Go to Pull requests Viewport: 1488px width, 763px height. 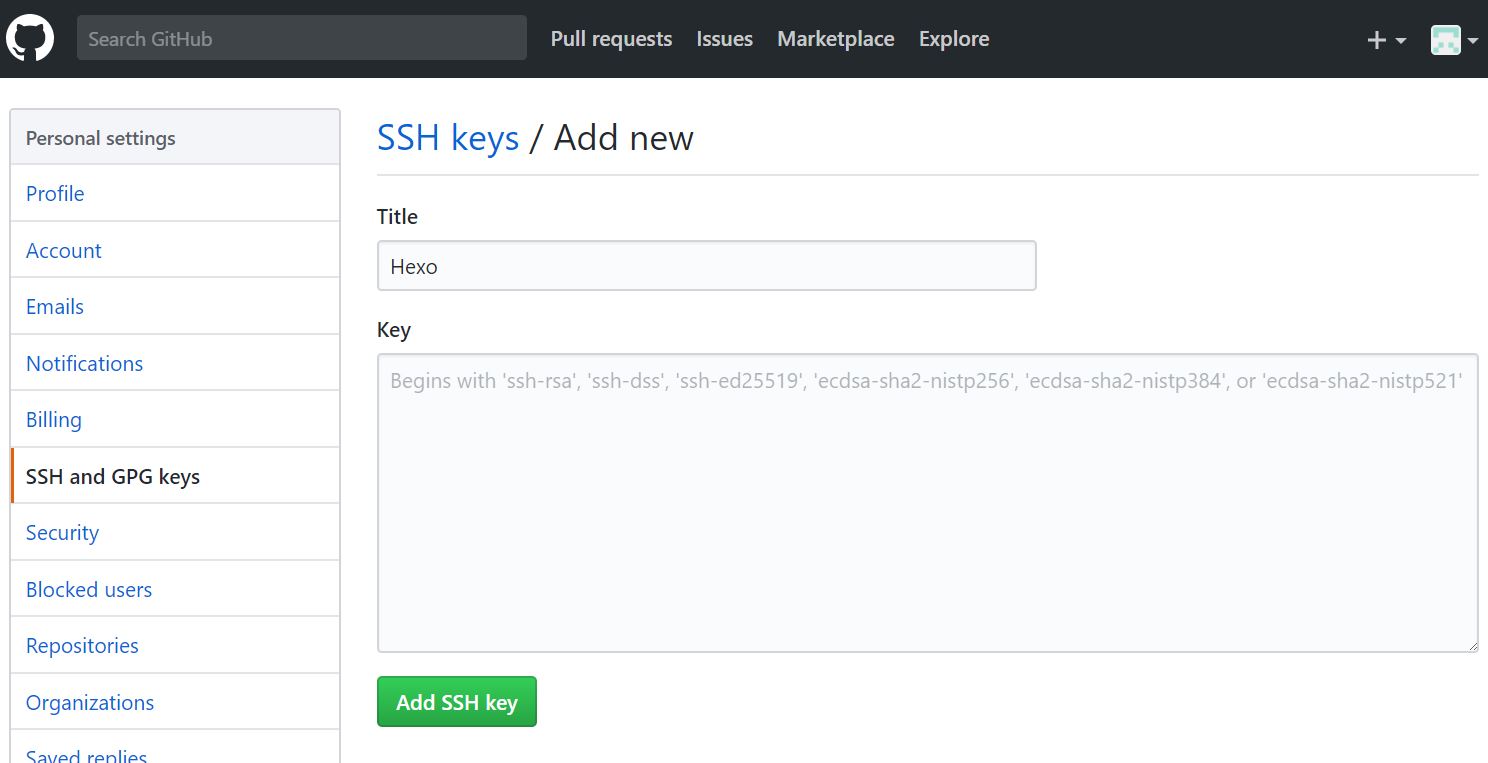tap(611, 39)
